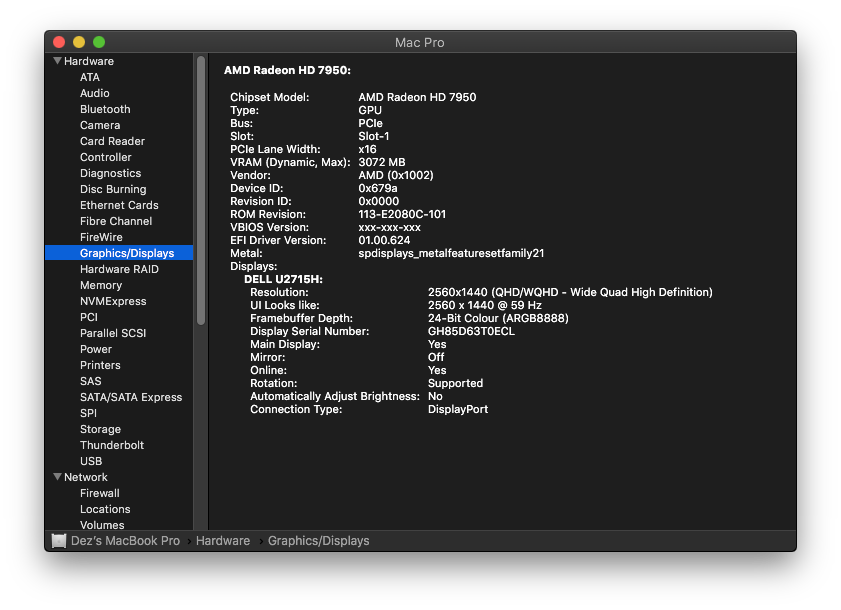Select Locations under Network
Viewport: 841px width, 610px height.
[105, 509]
